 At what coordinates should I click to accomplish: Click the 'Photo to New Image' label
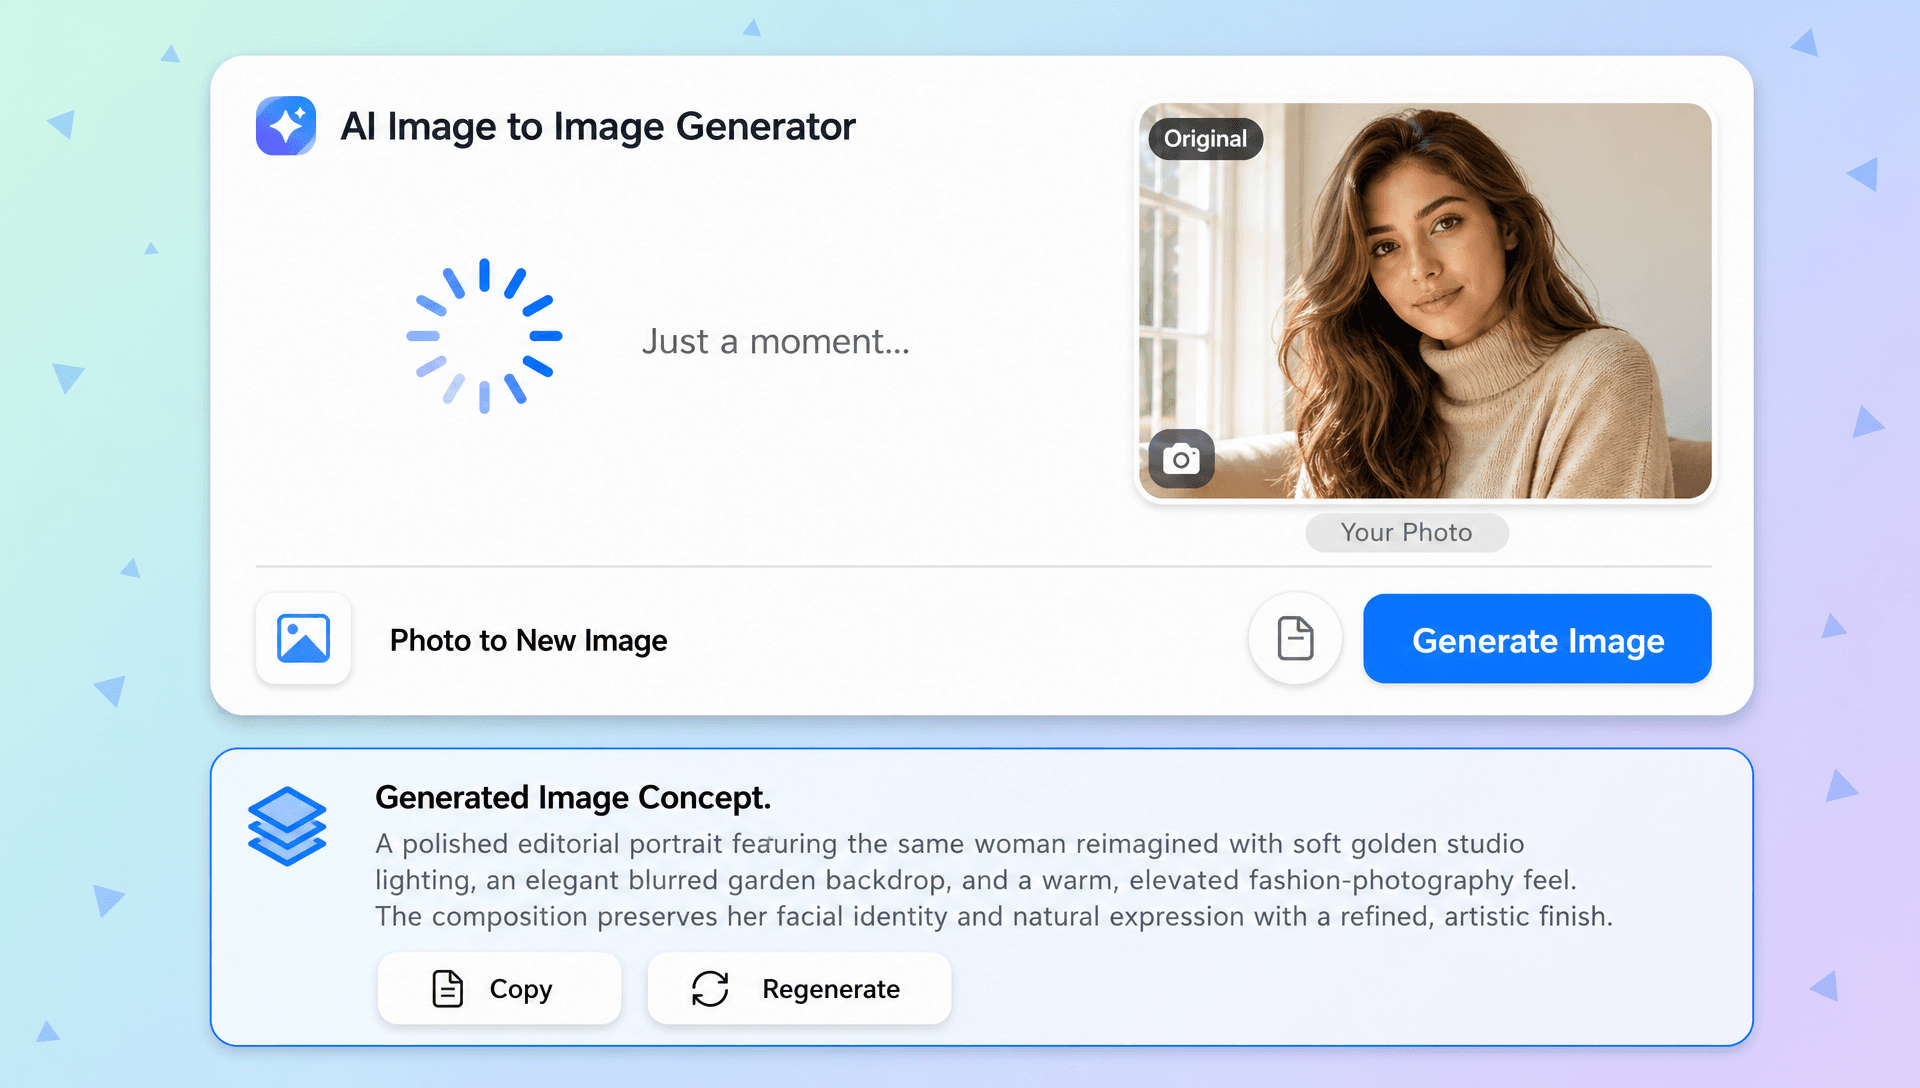coord(528,640)
